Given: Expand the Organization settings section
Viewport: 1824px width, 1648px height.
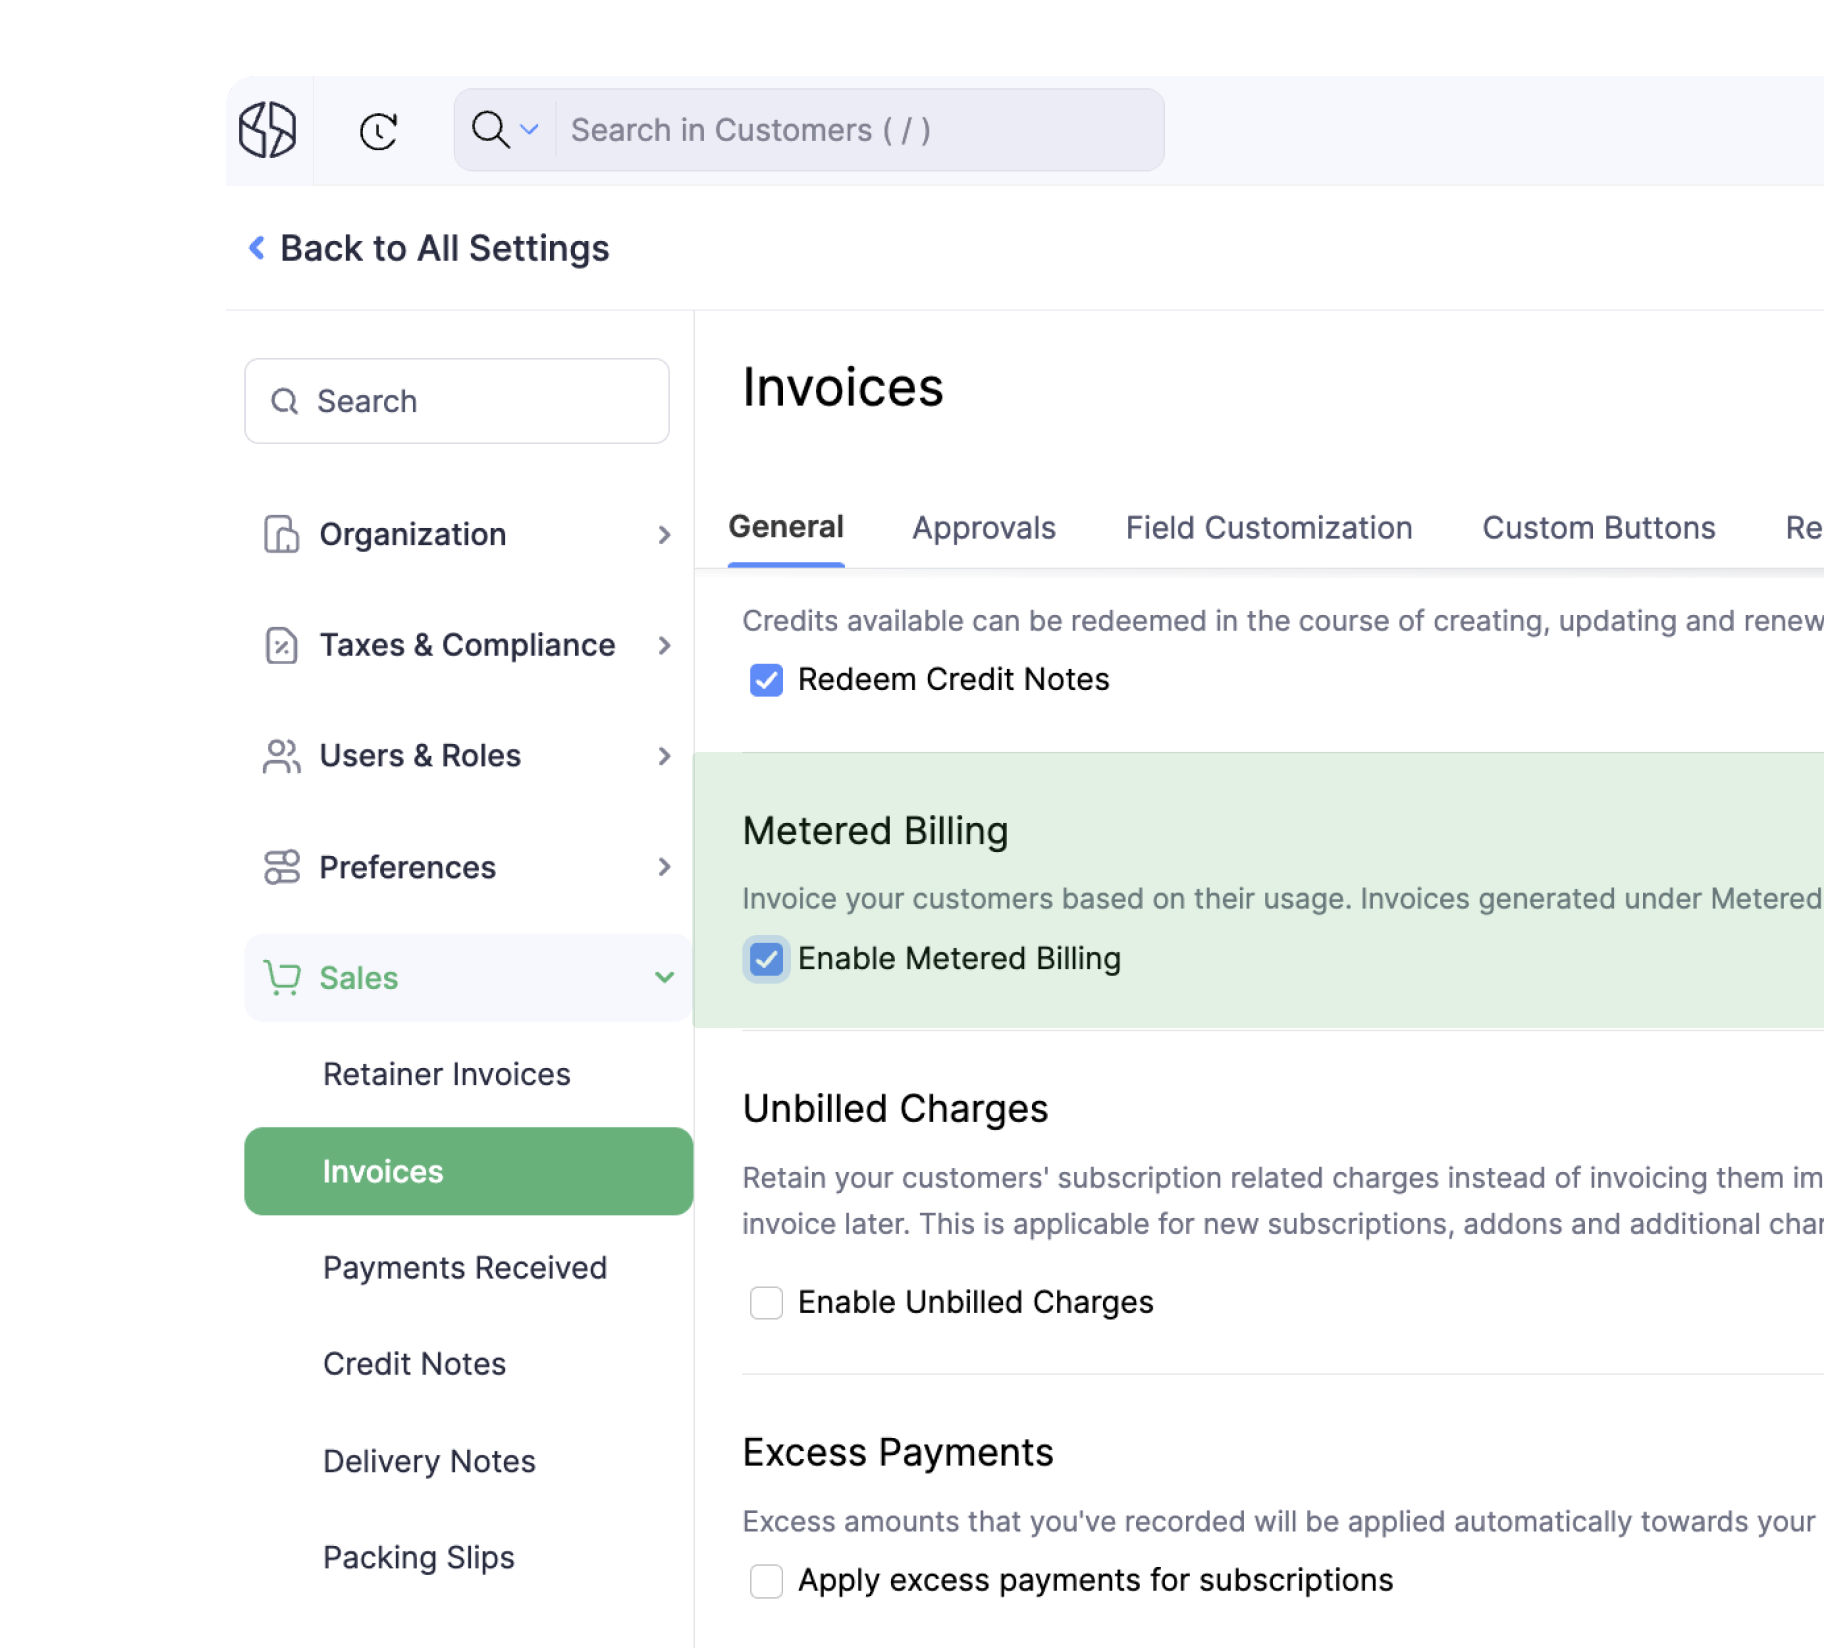Looking at the screenshot, I should [x=664, y=535].
